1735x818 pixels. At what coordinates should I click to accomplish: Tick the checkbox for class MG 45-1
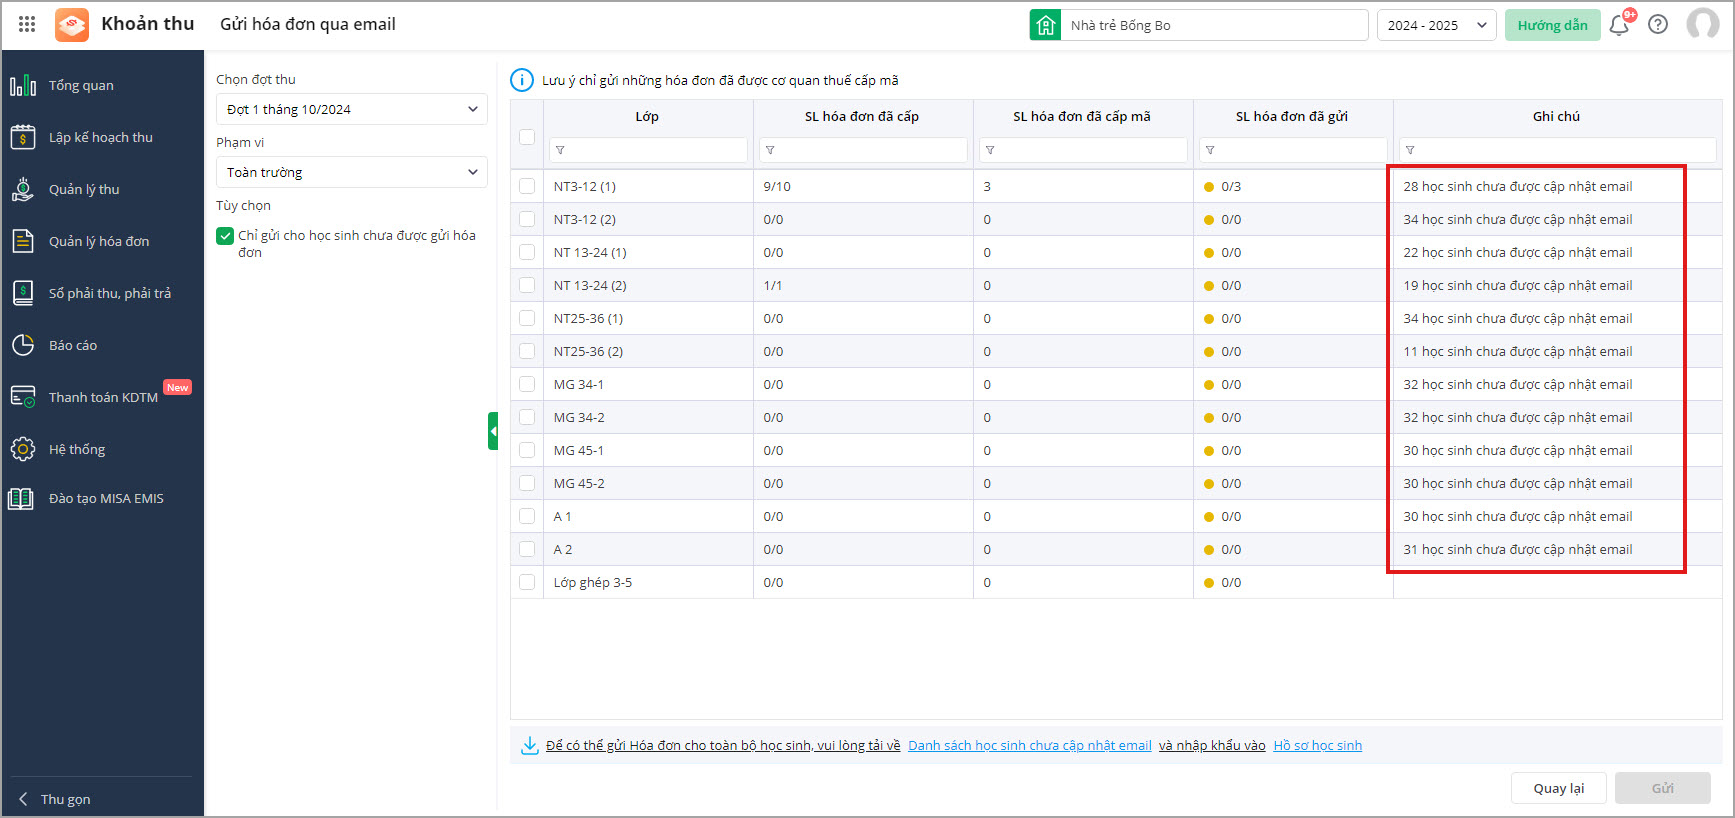click(527, 450)
